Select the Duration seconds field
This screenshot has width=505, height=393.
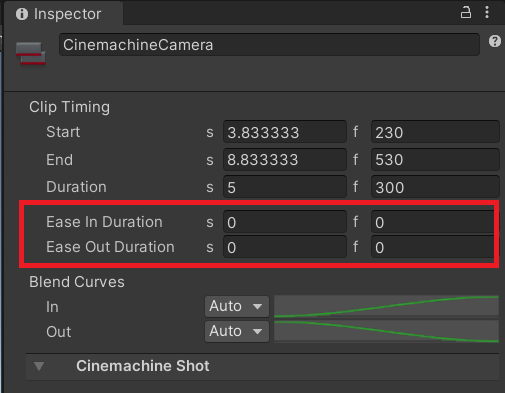[x=285, y=187]
